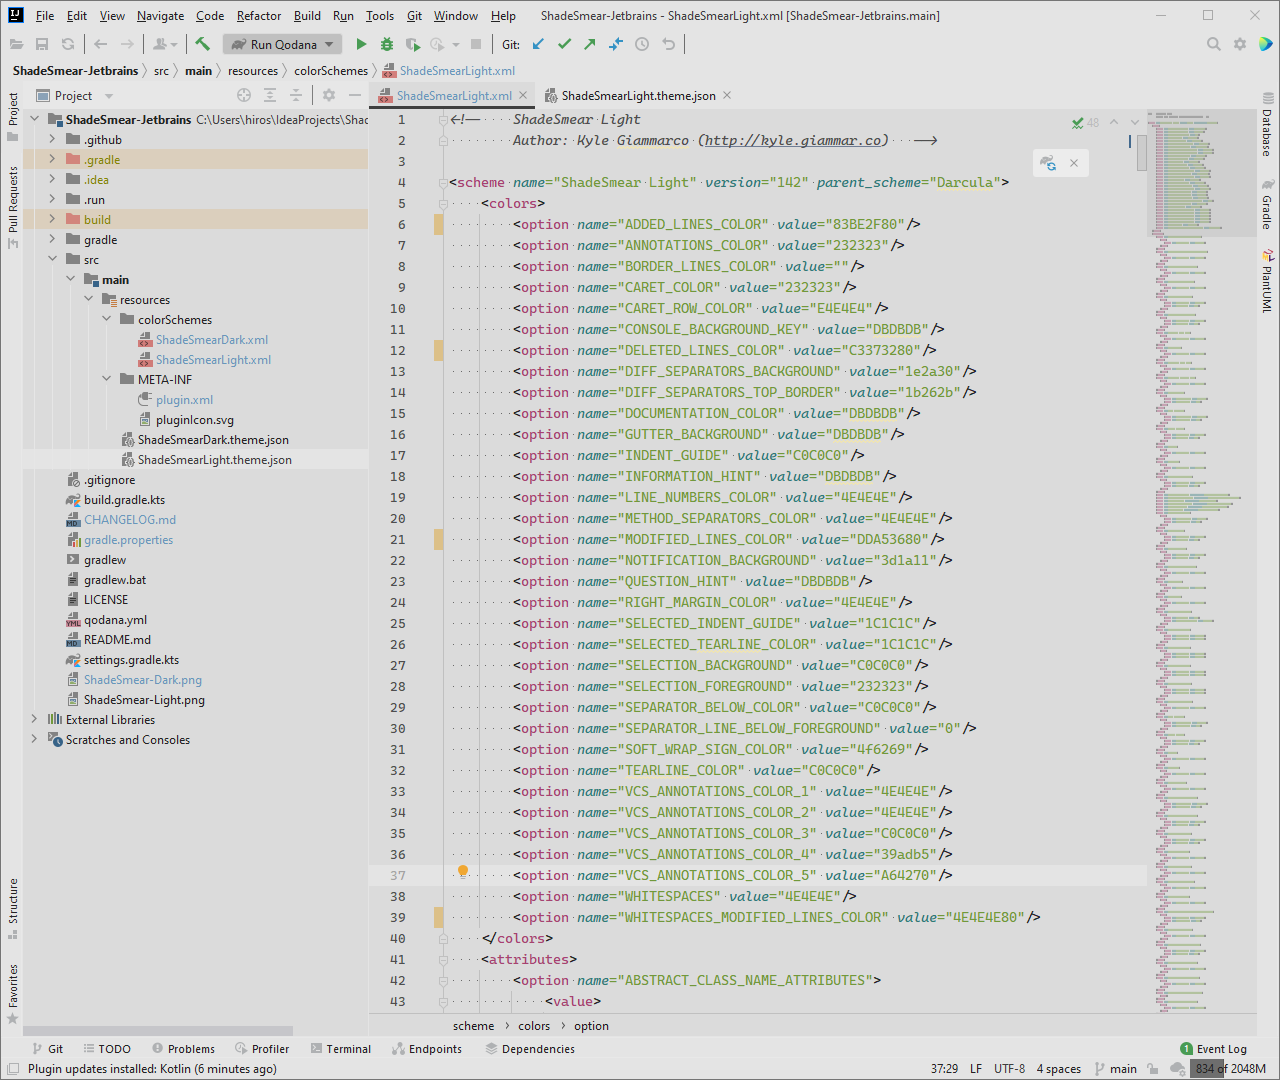Toggle the Favorites tool window button

click(x=13, y=994)
